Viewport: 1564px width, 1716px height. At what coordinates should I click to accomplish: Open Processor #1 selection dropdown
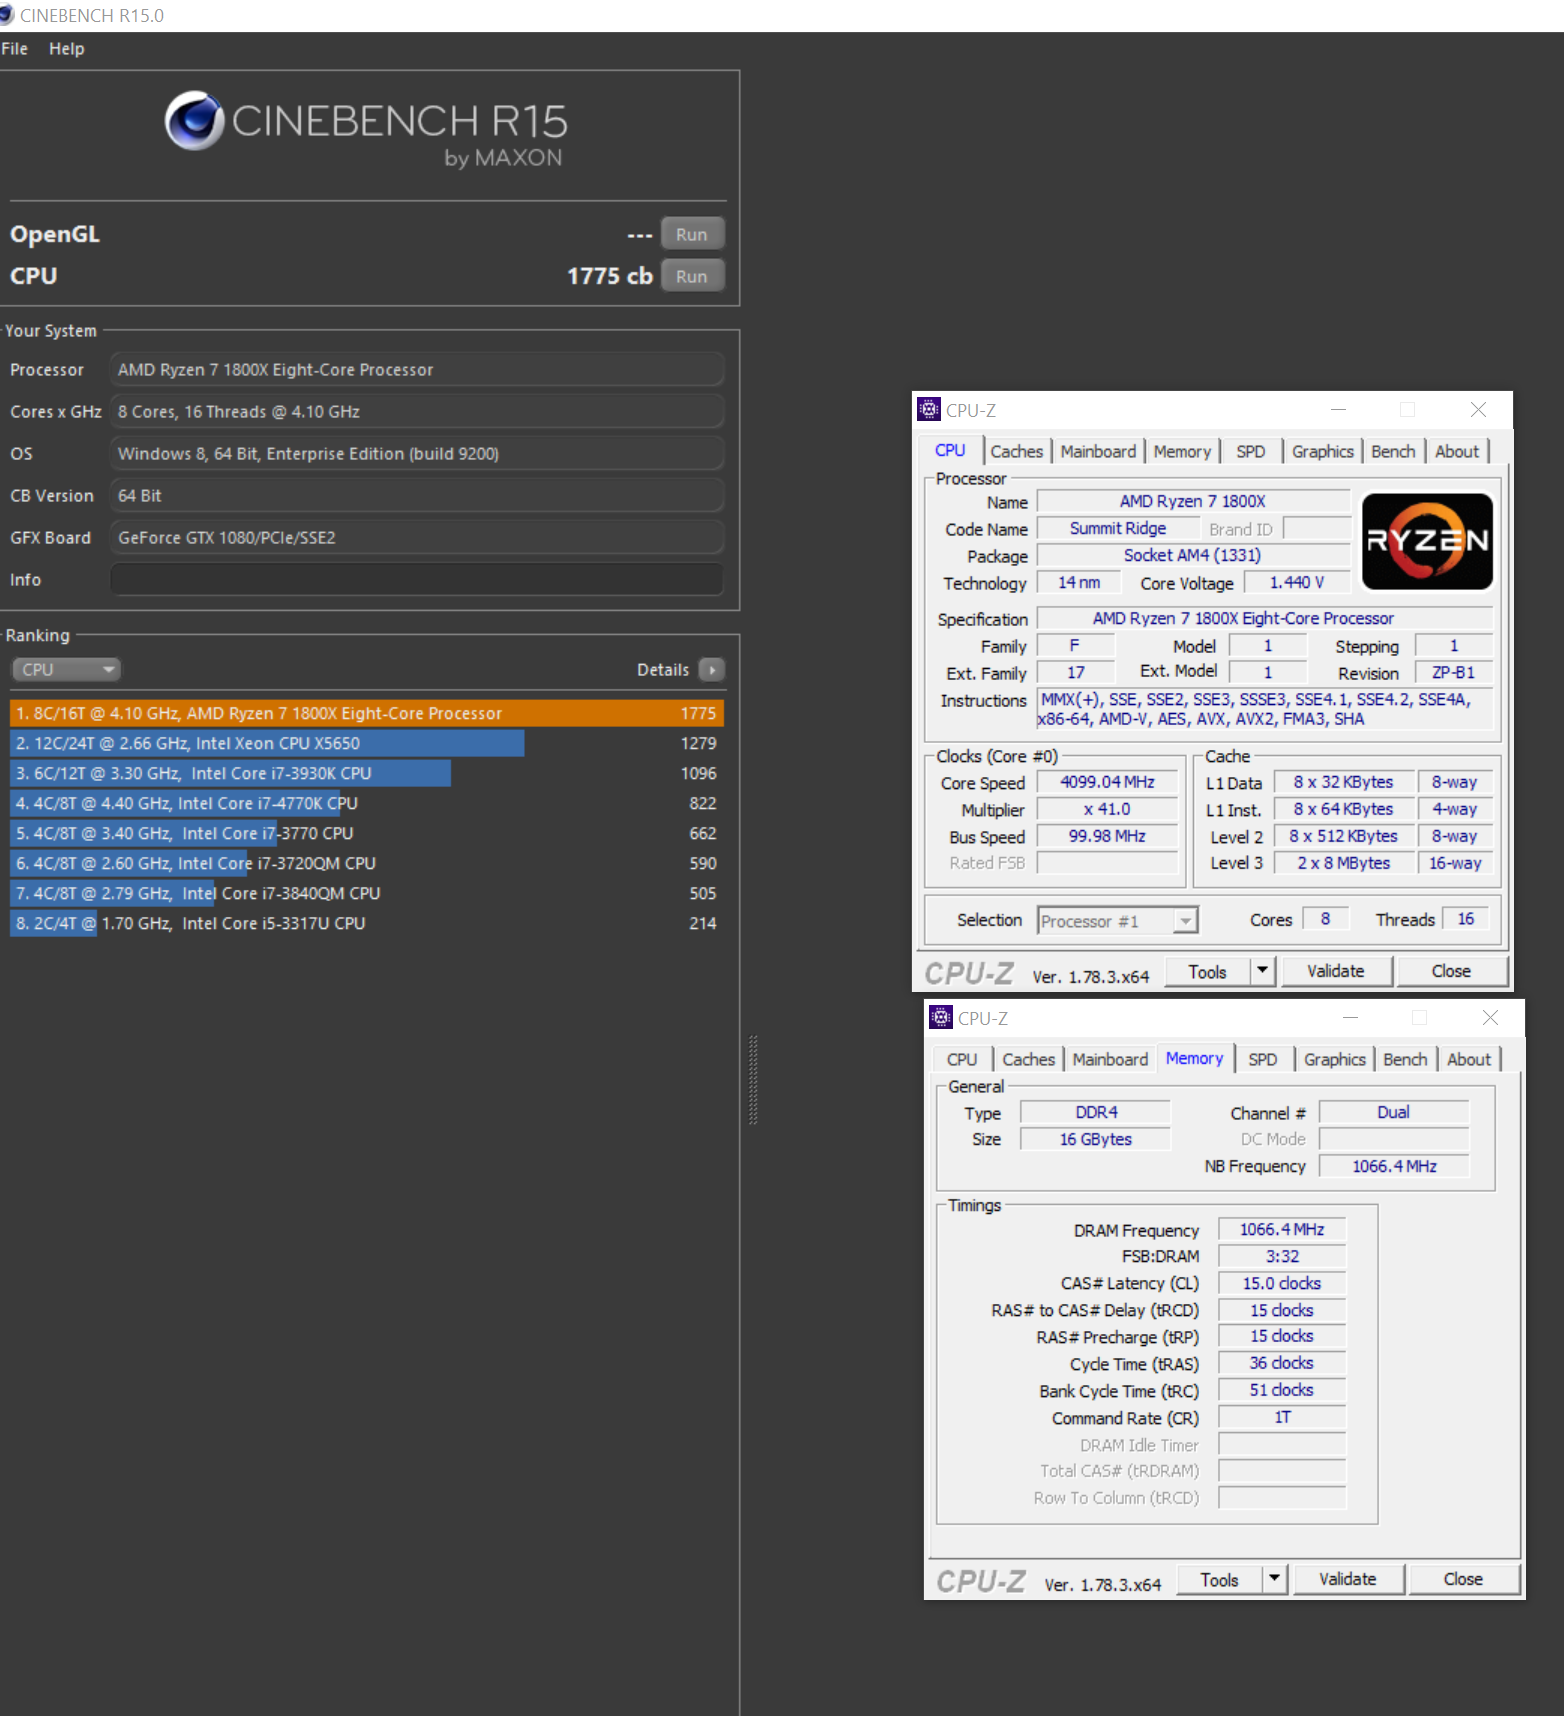pos(1117,921)
